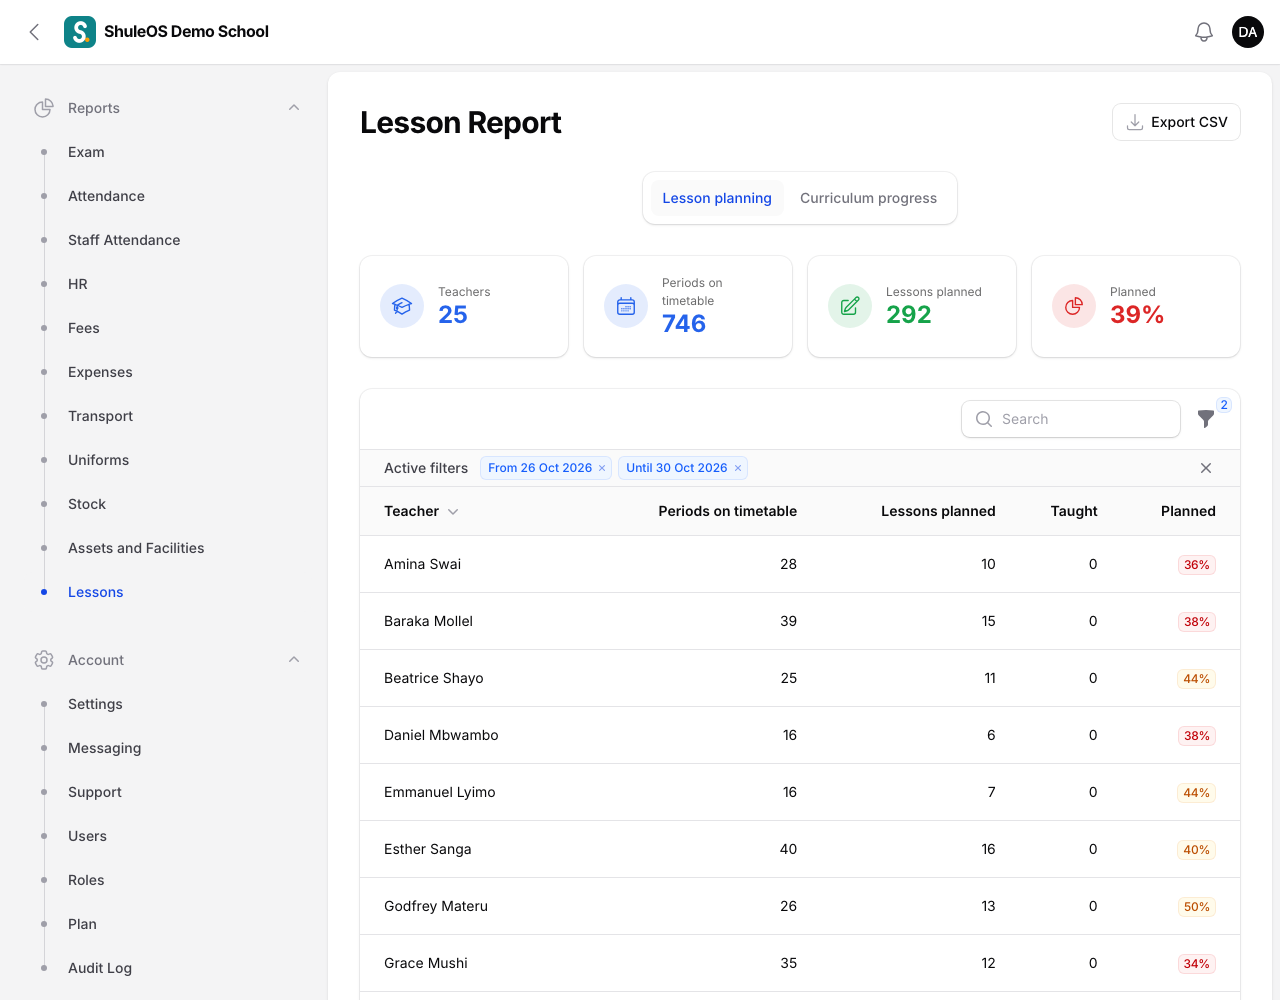Image resolution: width=1280 pixels, height=1000 pixels.
Task: Switch to the Lesson planning tab
Action: coord(717,198)
